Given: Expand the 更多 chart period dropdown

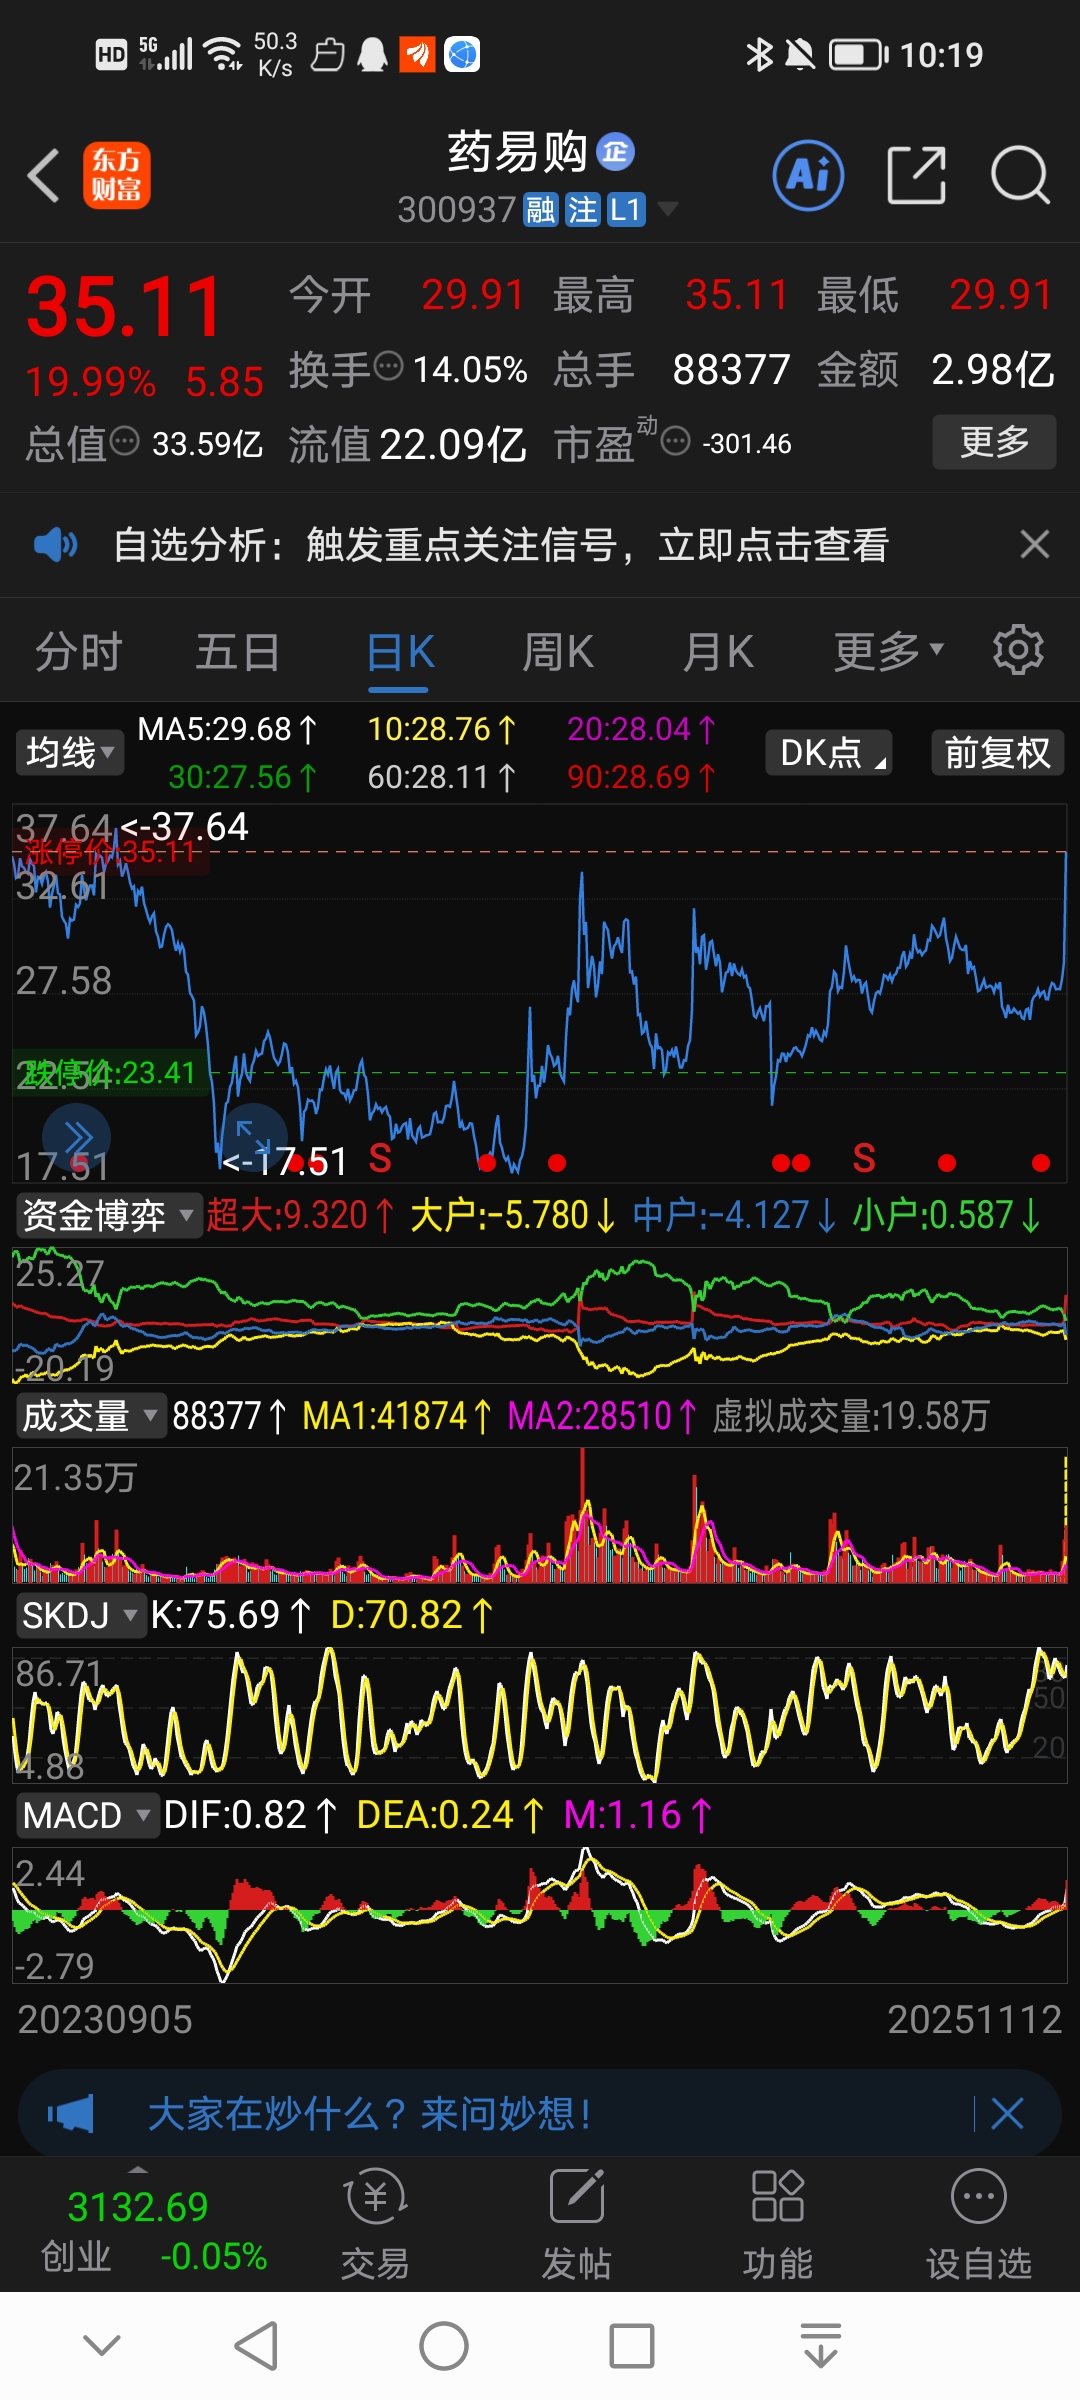Looking at the screenshot, I should tap(888, 652).
